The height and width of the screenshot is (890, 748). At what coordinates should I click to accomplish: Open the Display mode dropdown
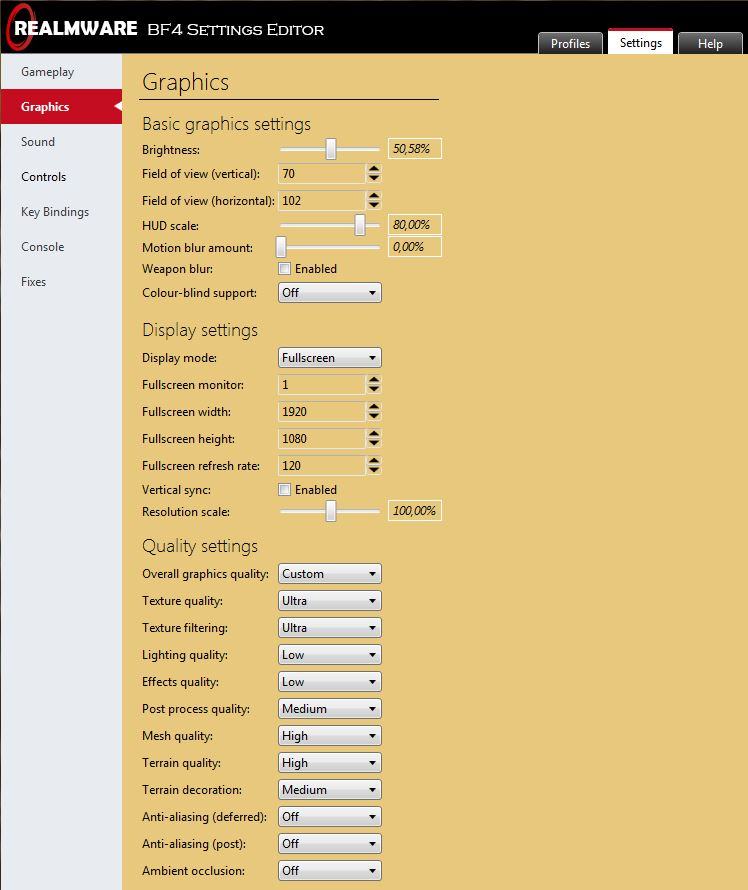(x=330, y=358)
